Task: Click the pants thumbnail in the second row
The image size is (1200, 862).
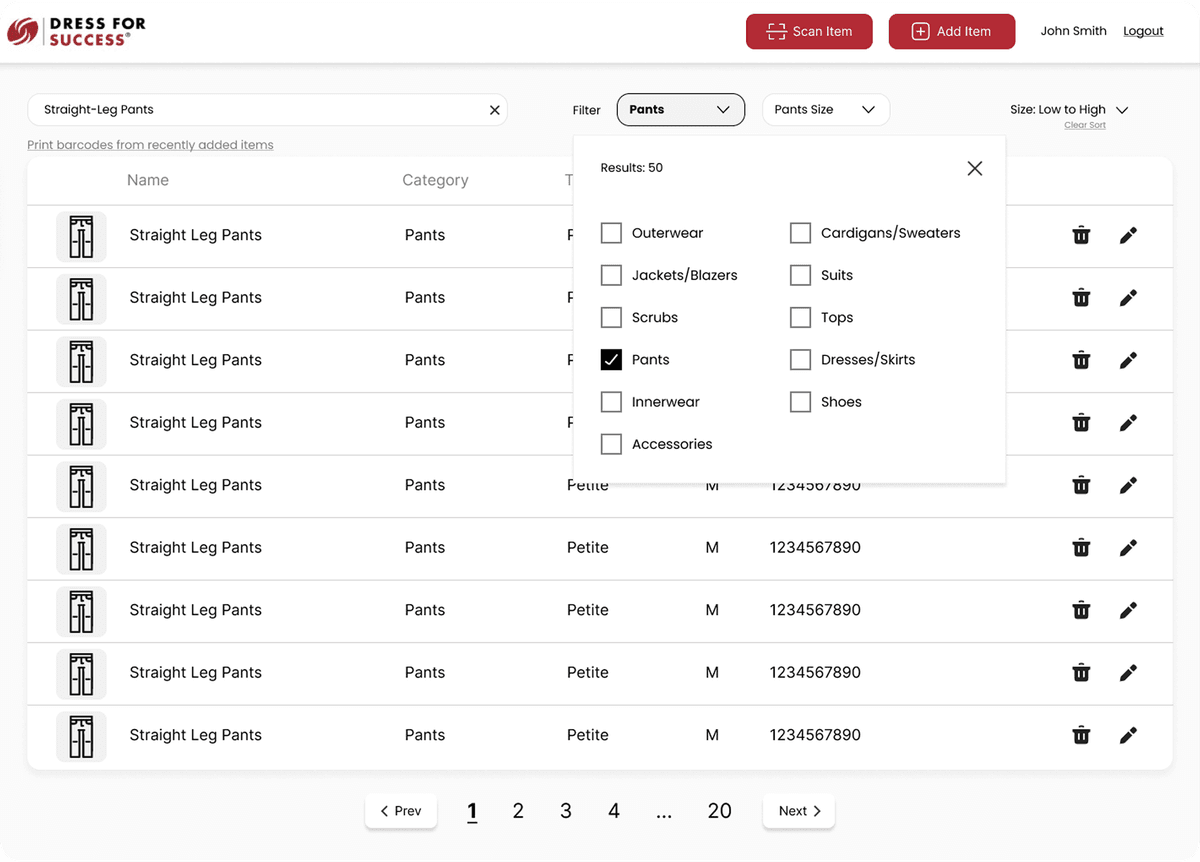Action: pos(81,298)
